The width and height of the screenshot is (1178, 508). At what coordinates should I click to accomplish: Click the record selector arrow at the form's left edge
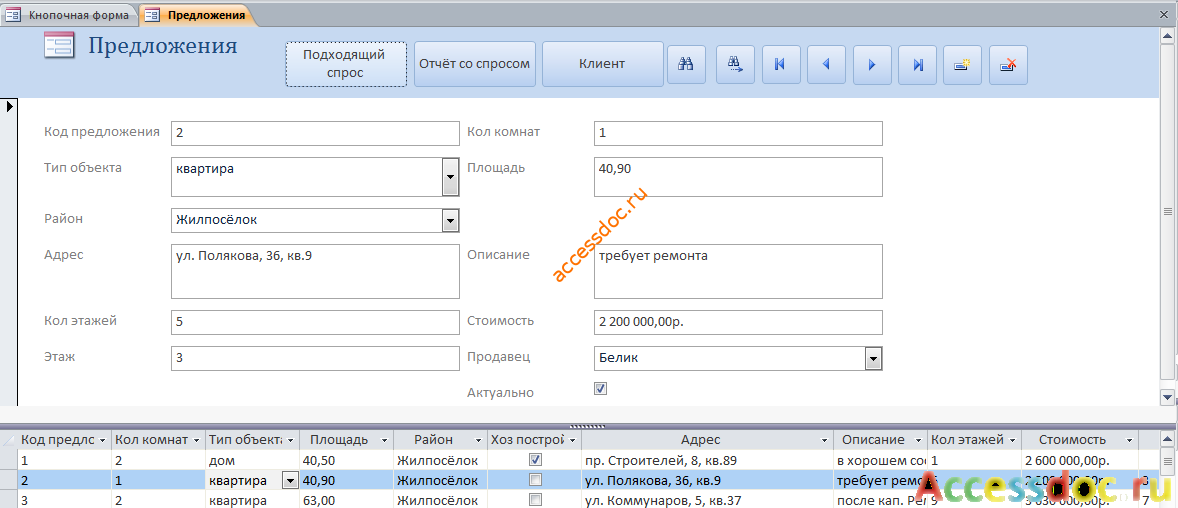[10, 107]
